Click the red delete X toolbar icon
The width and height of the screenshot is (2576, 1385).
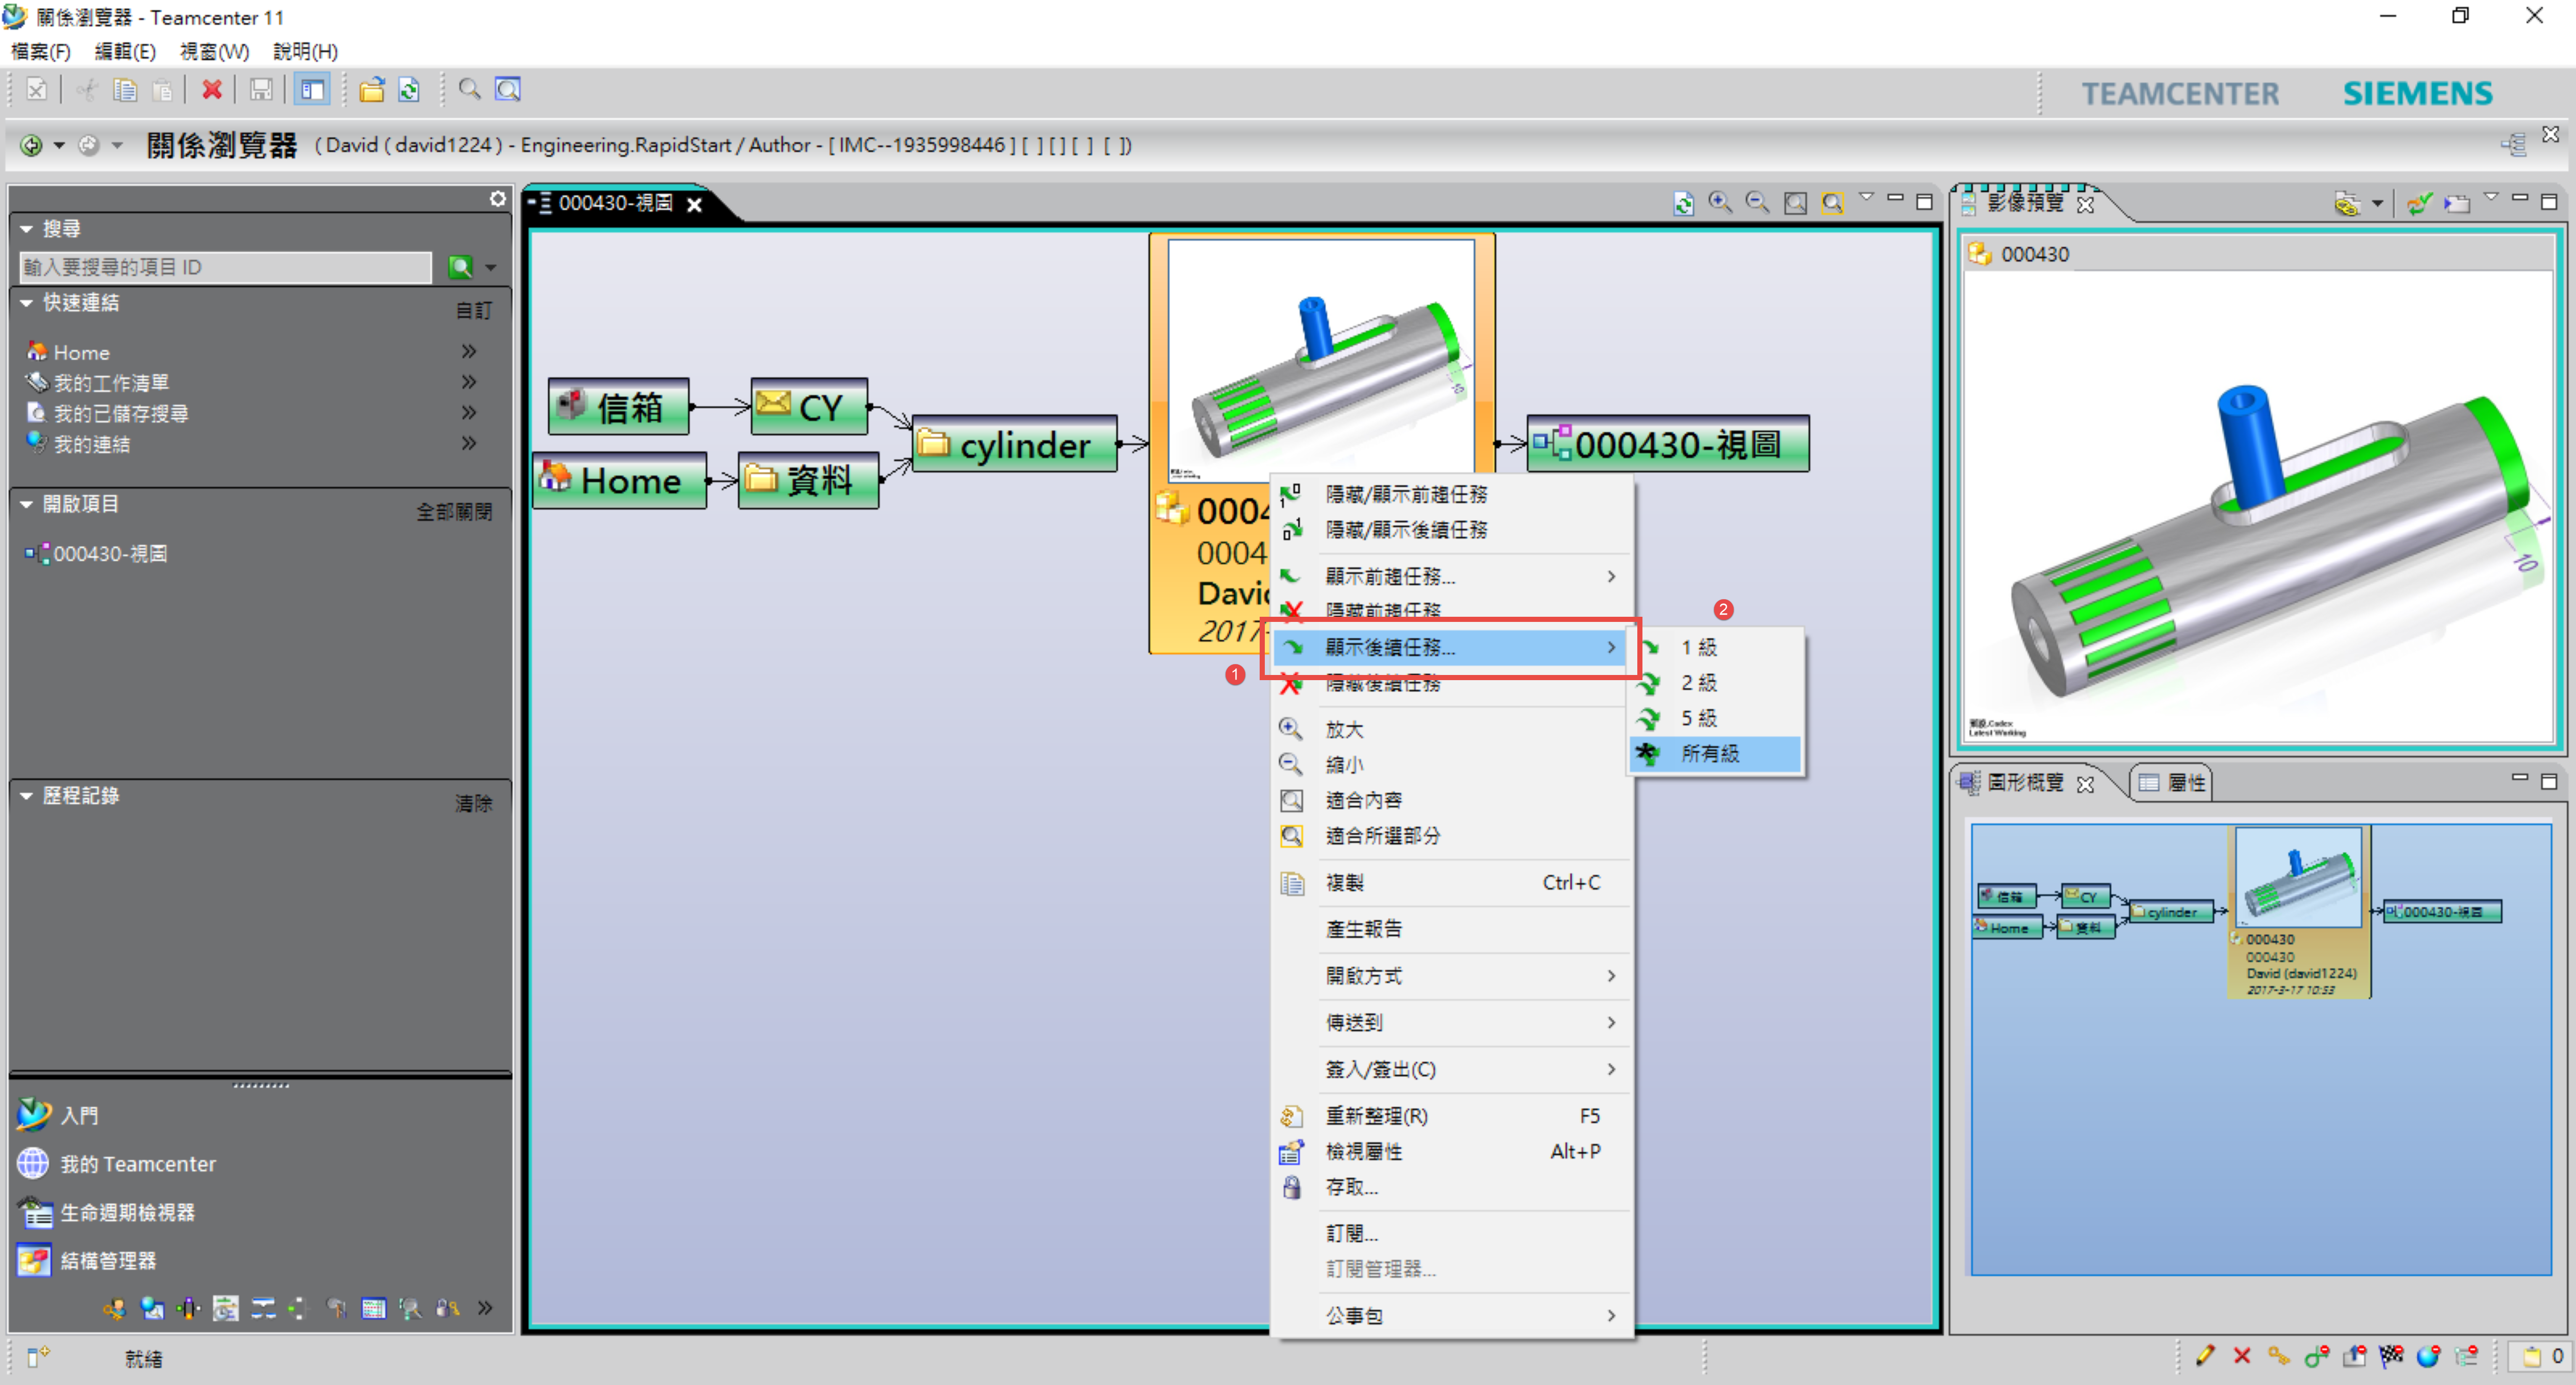coord(211,90)
